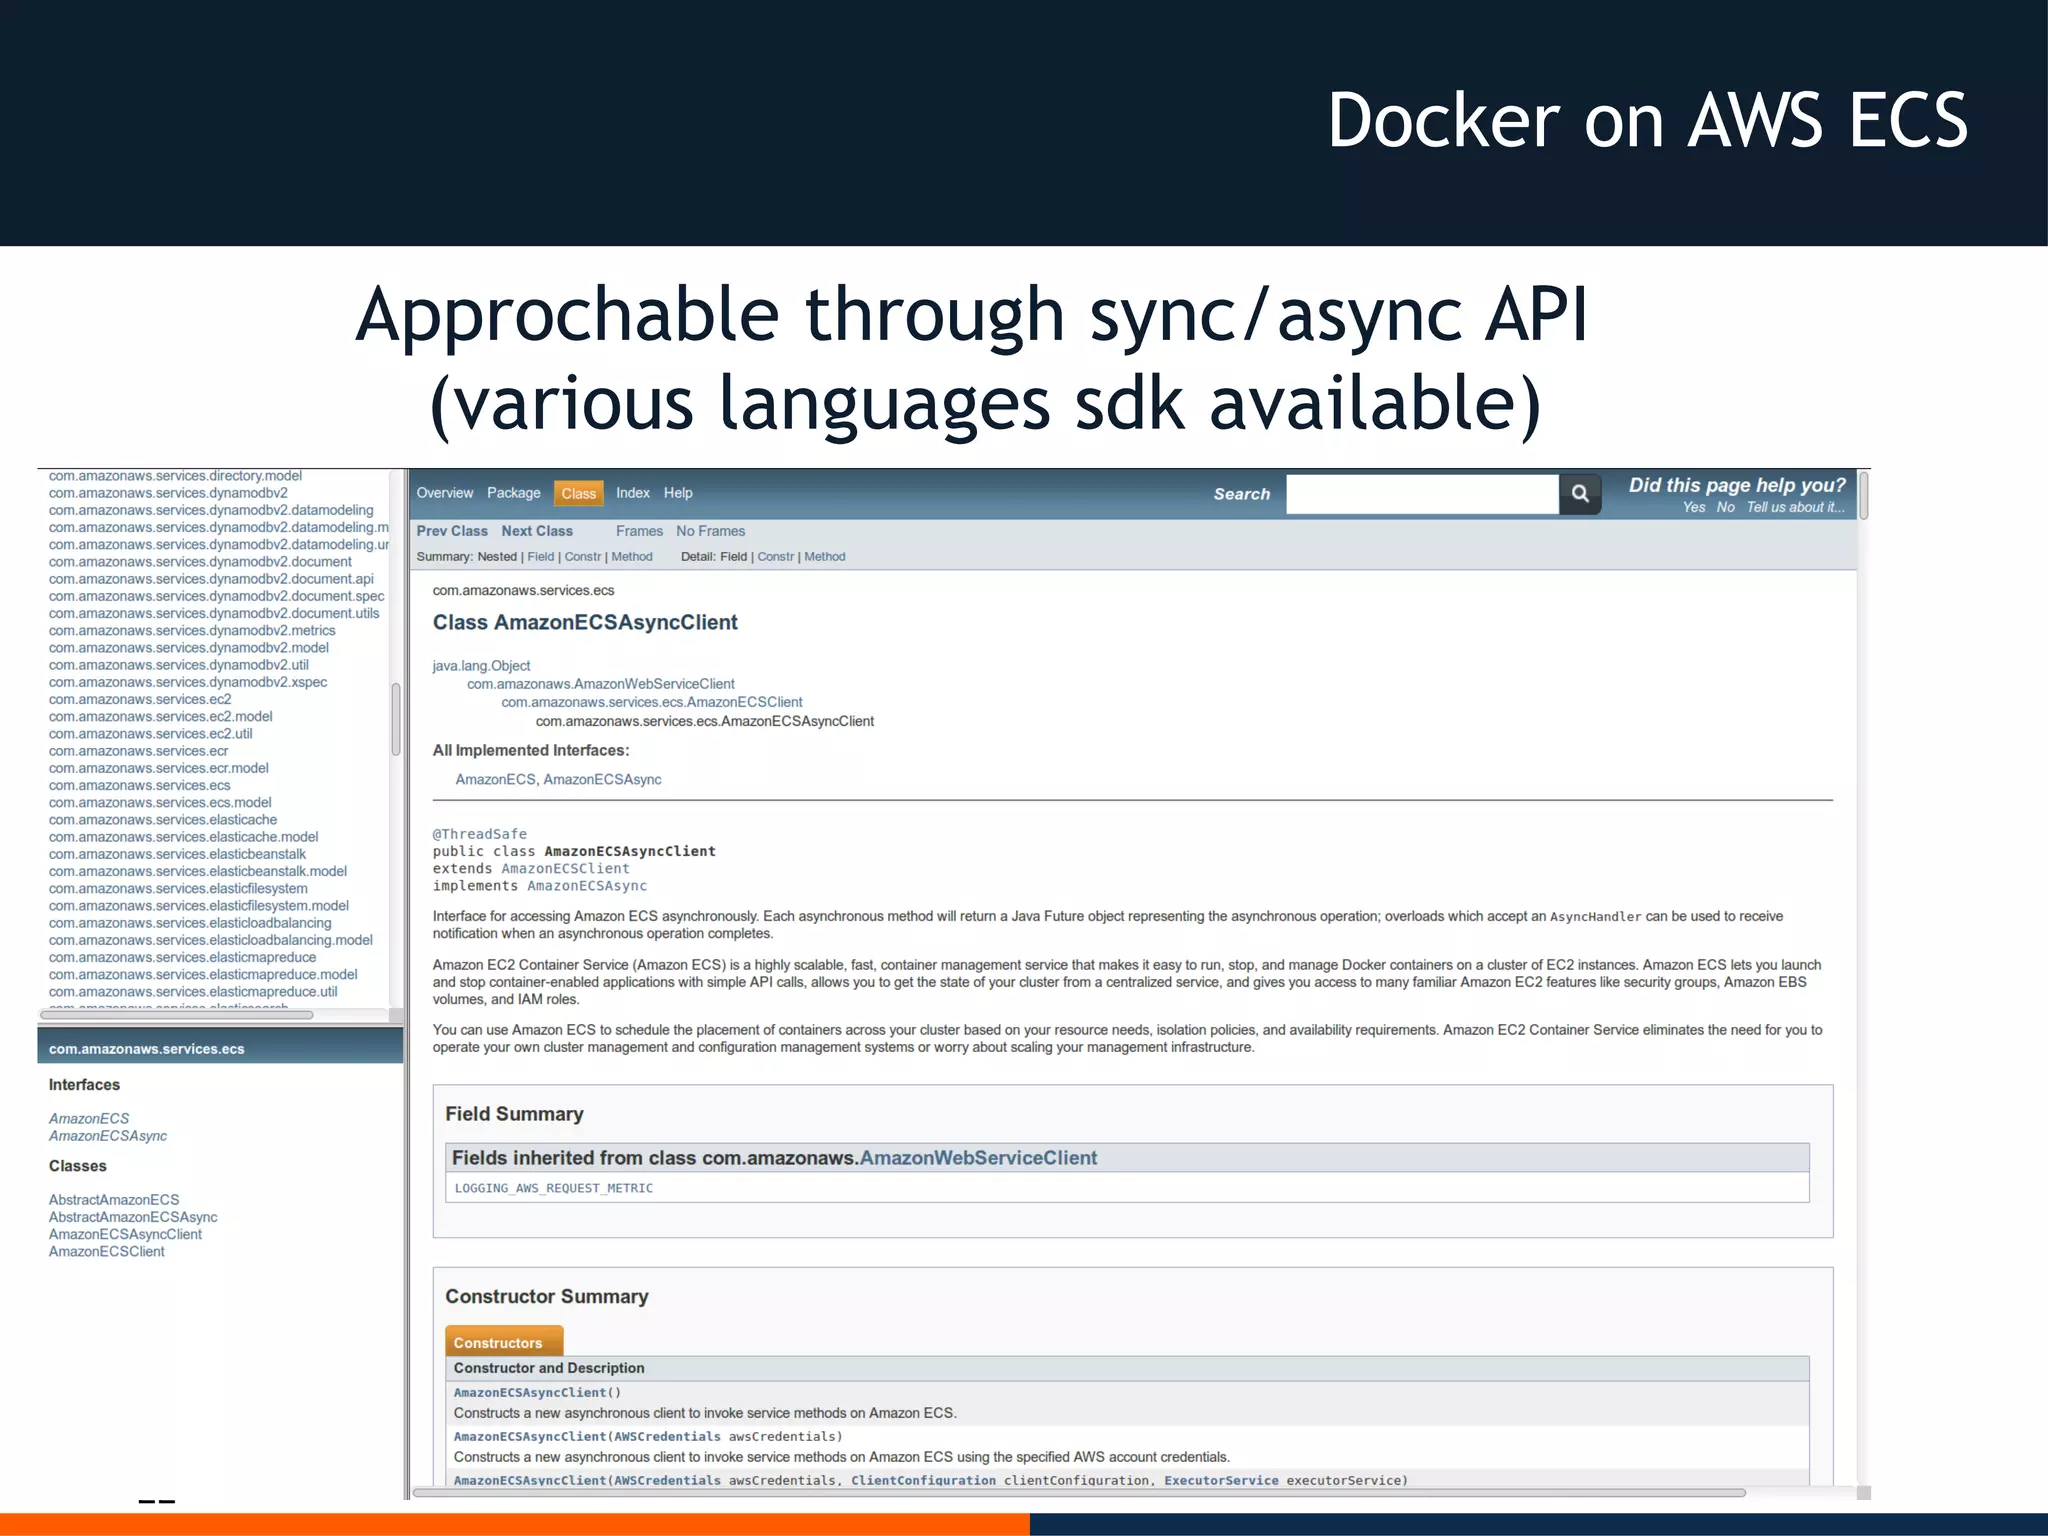
Task: Open com.amazonaws.services.elasticache package
Action: click(x=163, y=819)
